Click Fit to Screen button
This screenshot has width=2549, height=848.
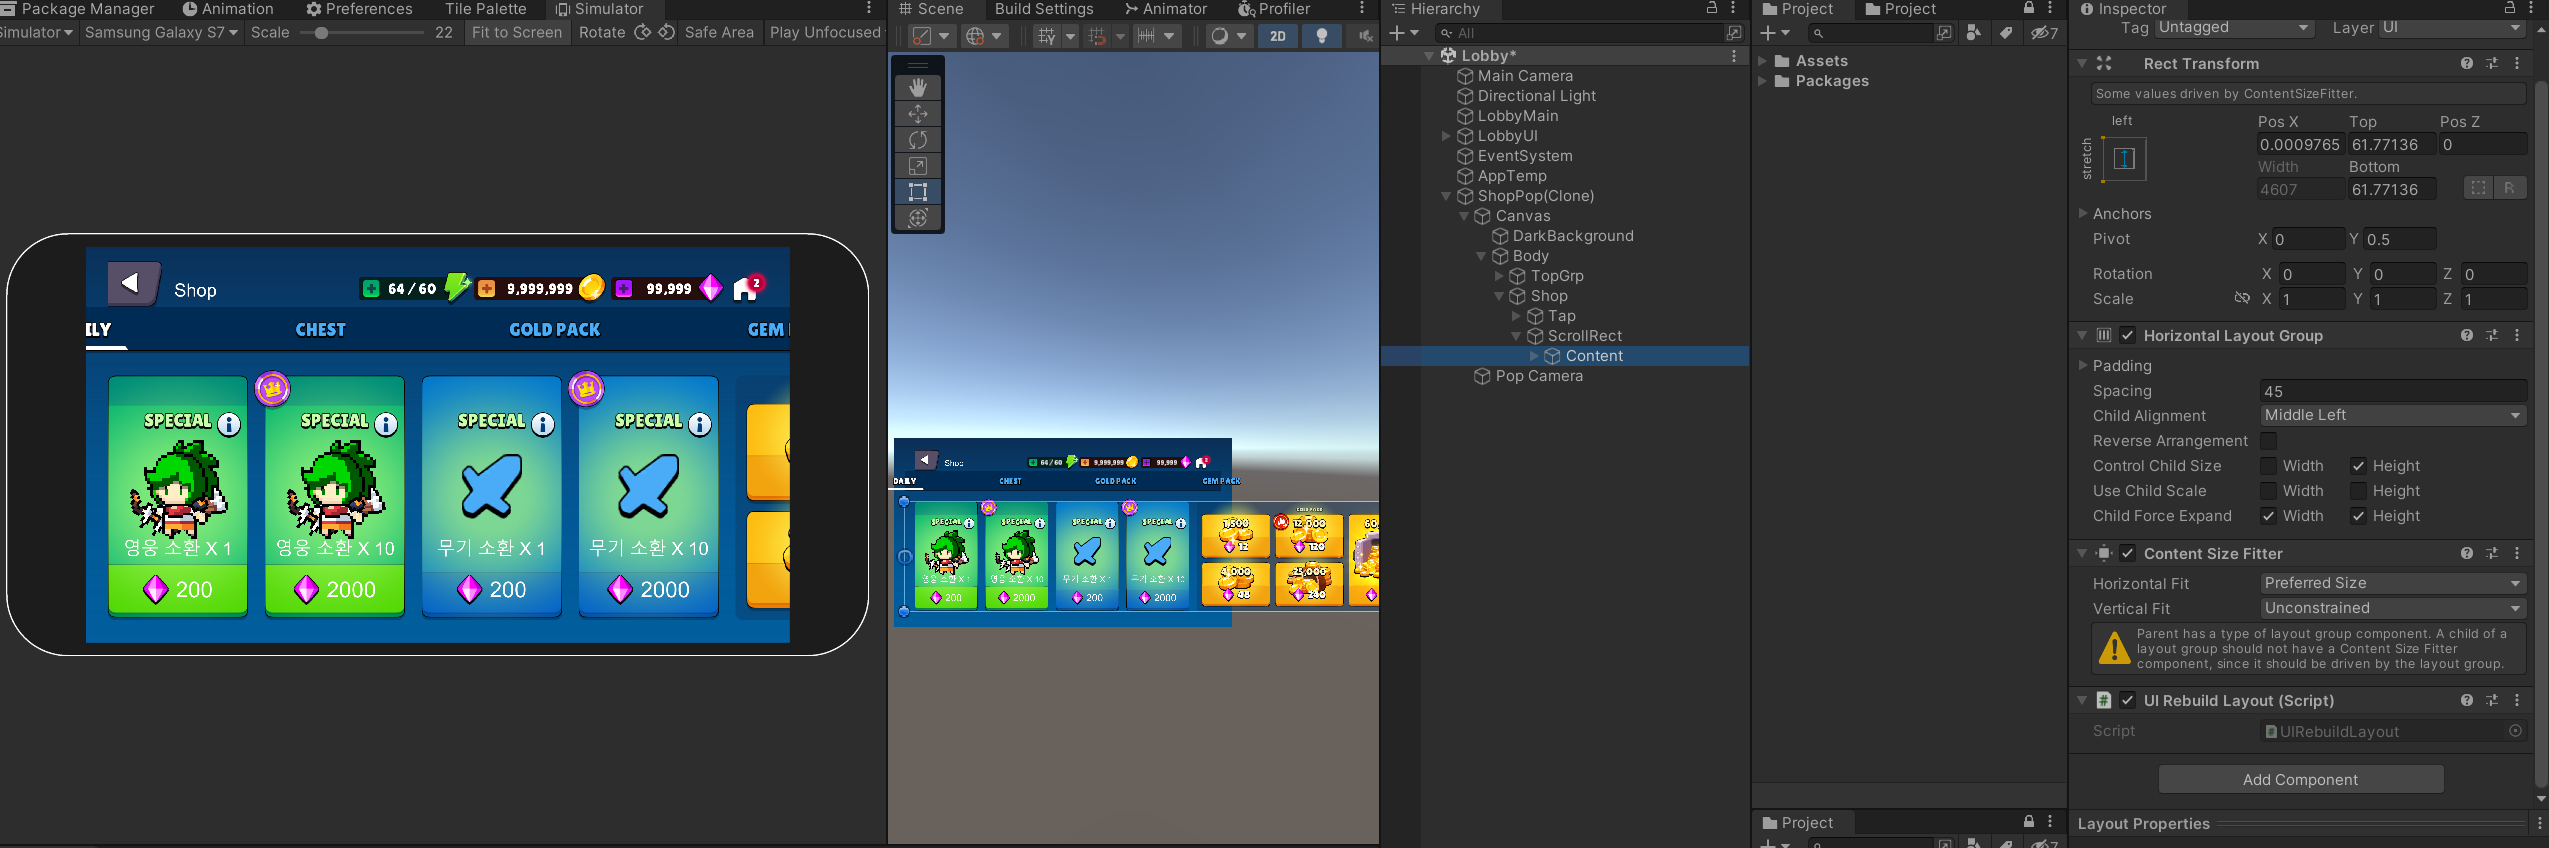point(517,32)
